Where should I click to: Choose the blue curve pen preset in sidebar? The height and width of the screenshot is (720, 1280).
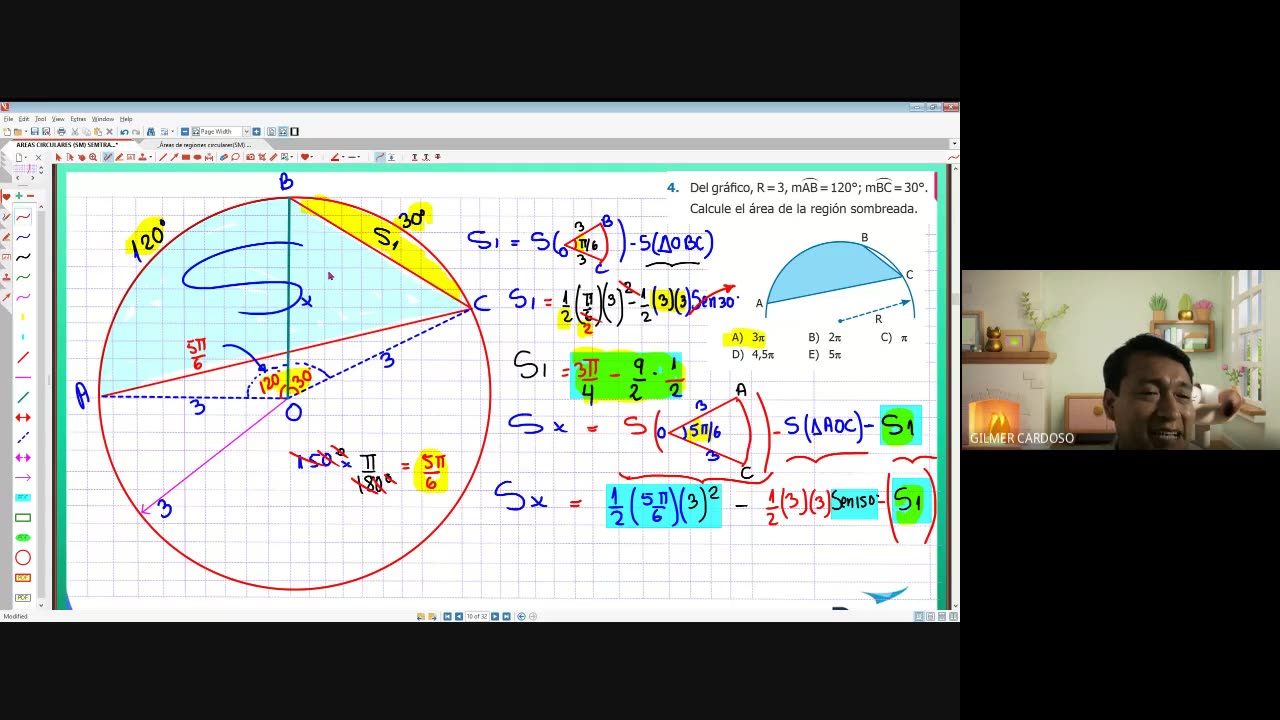pos(23,238)
